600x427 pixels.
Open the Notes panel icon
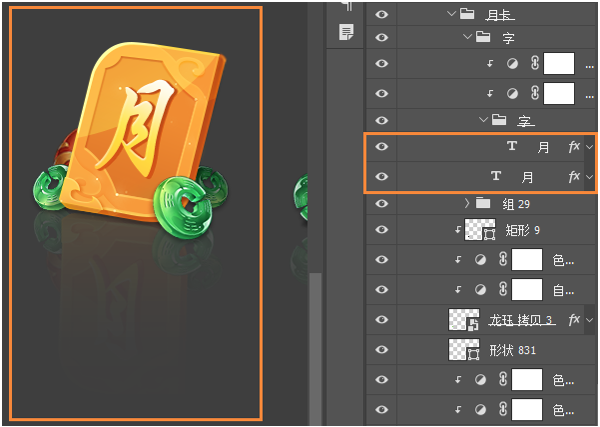347,32
